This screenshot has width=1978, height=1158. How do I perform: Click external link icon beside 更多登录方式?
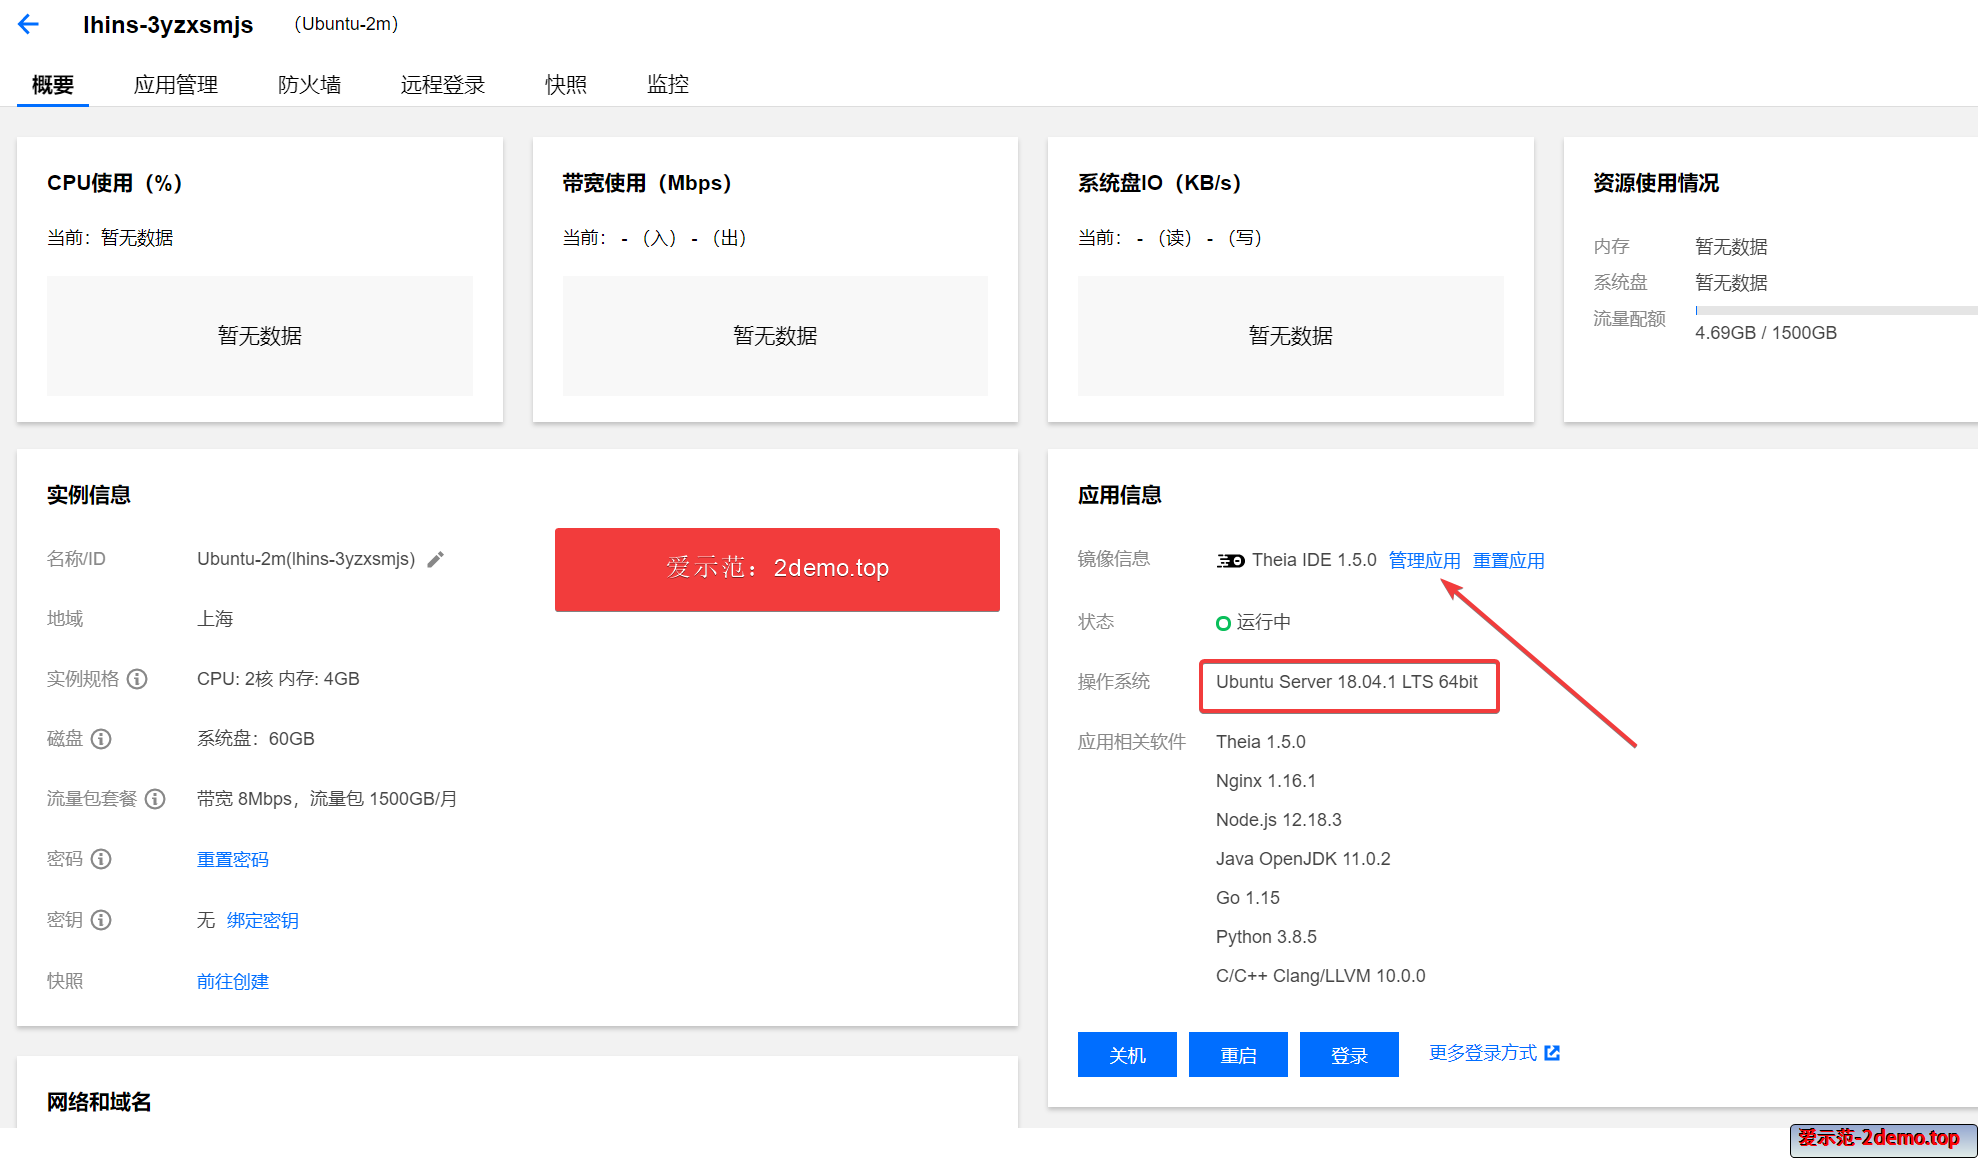coord(1552,1053)
